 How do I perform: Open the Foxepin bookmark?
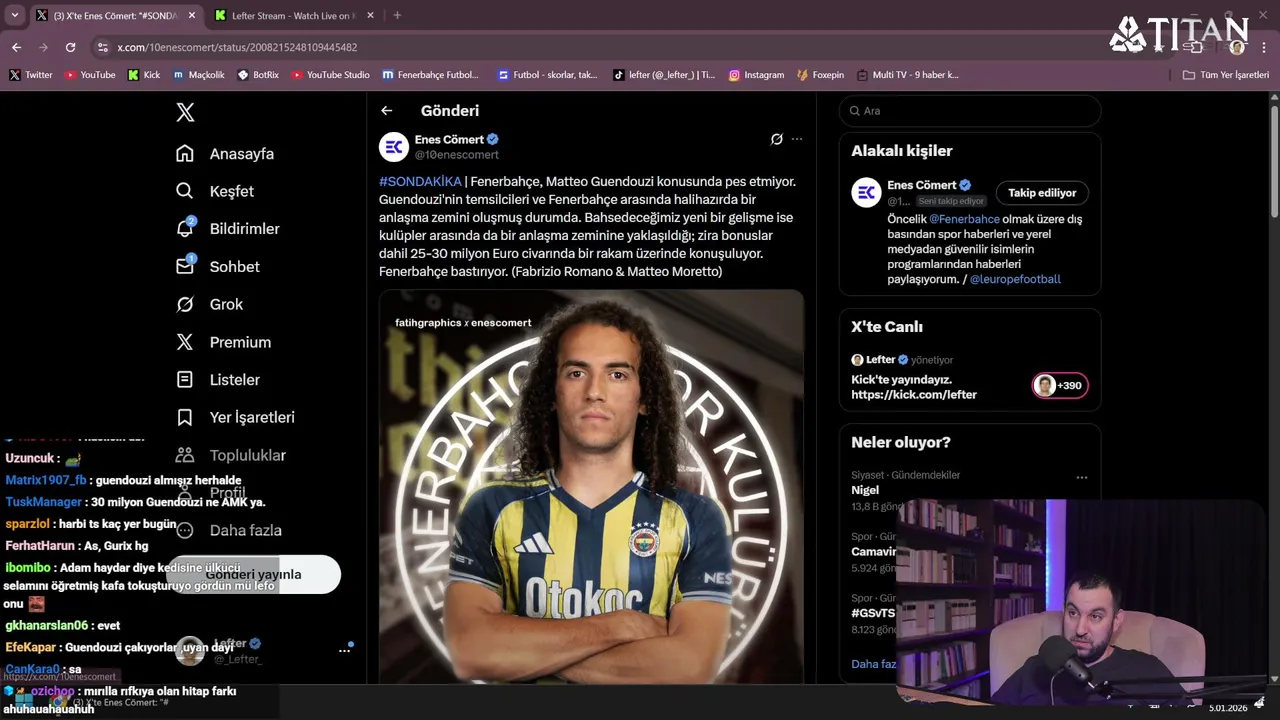coord(820,75)
